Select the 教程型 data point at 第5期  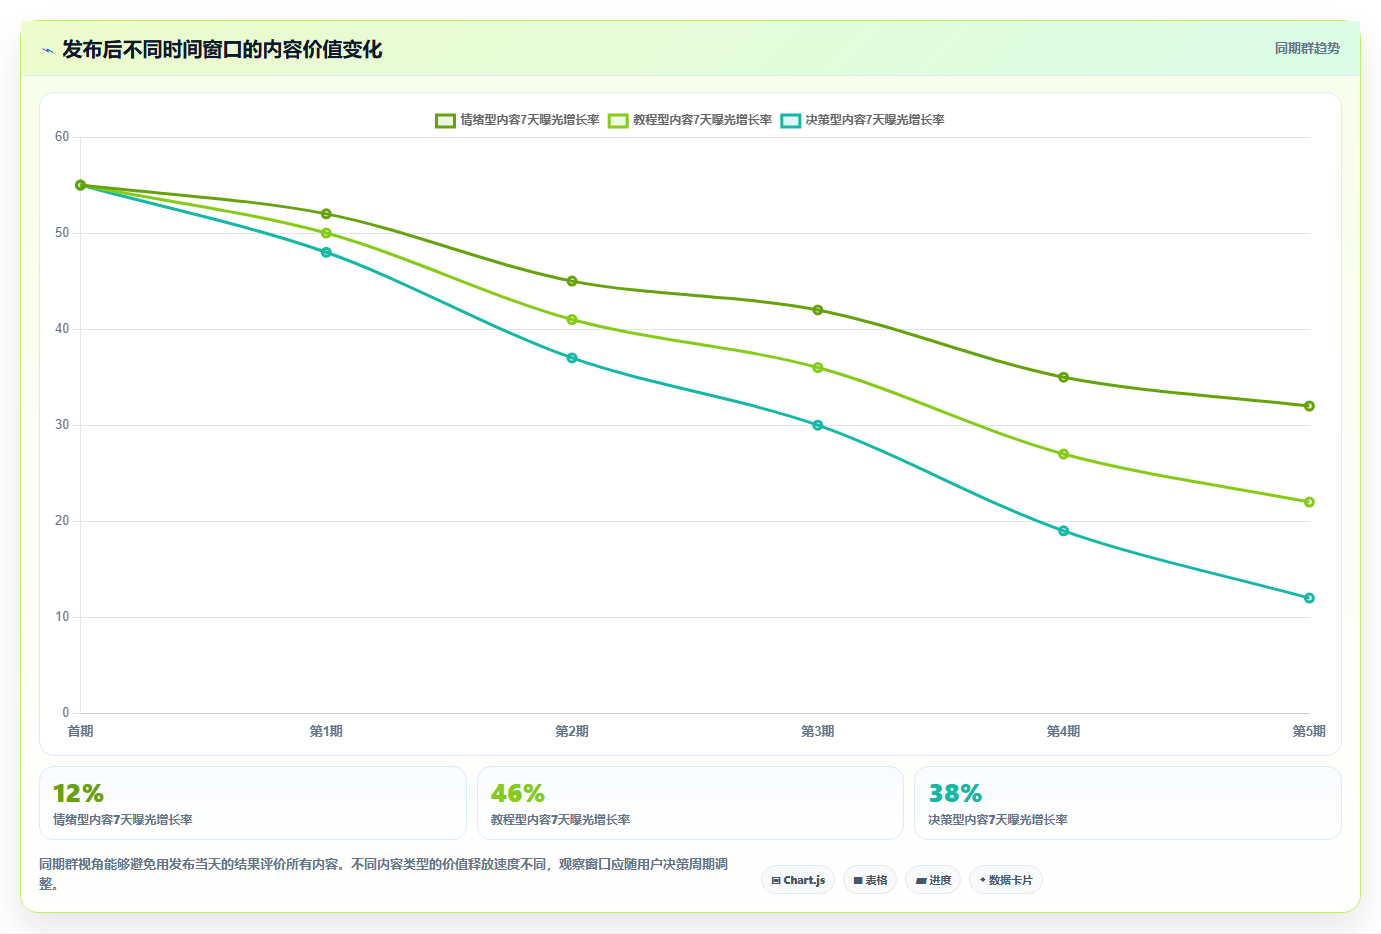[1309, 502]
